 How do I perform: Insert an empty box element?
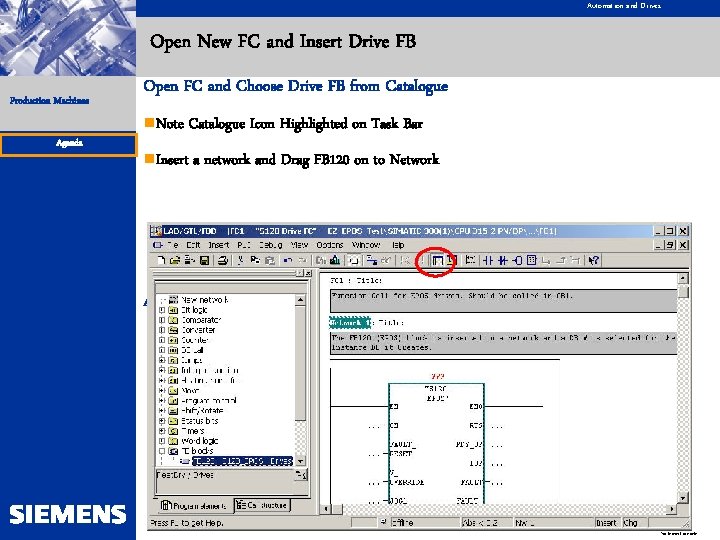(x=532, y=260)
